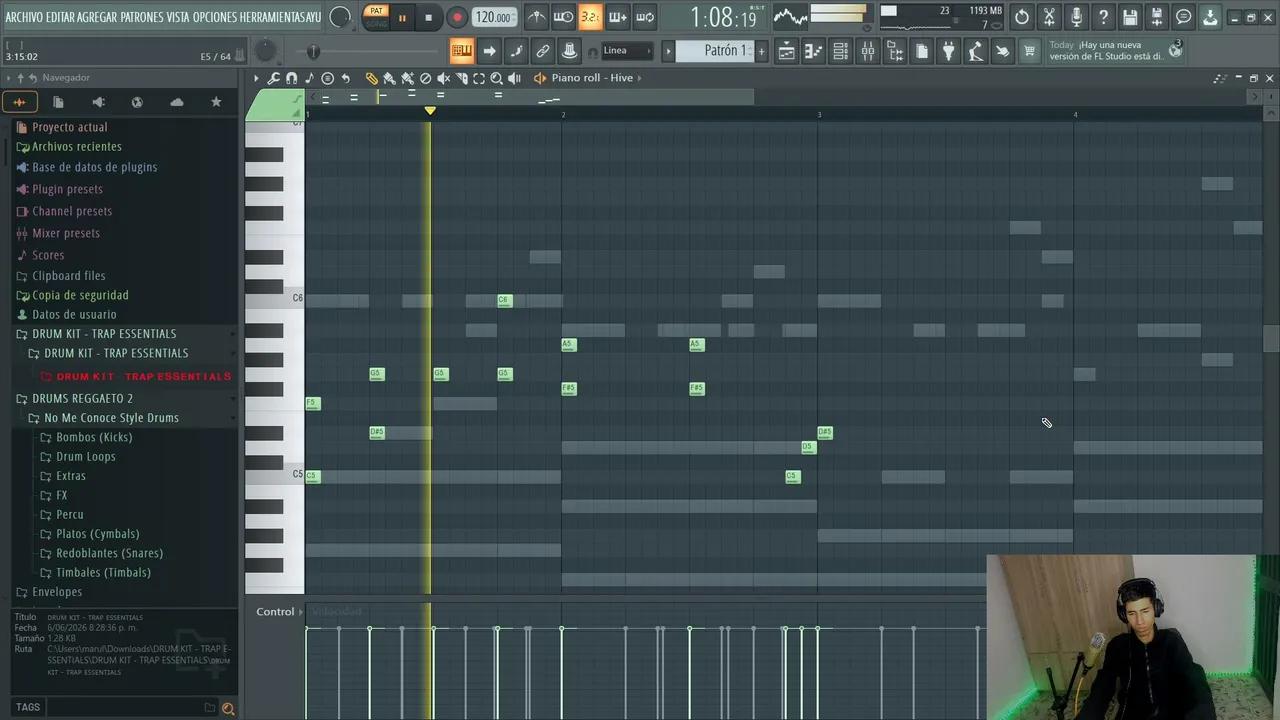Click the undo history icon
Viewport: 1280px width, 720px height.
point(1022,17)
